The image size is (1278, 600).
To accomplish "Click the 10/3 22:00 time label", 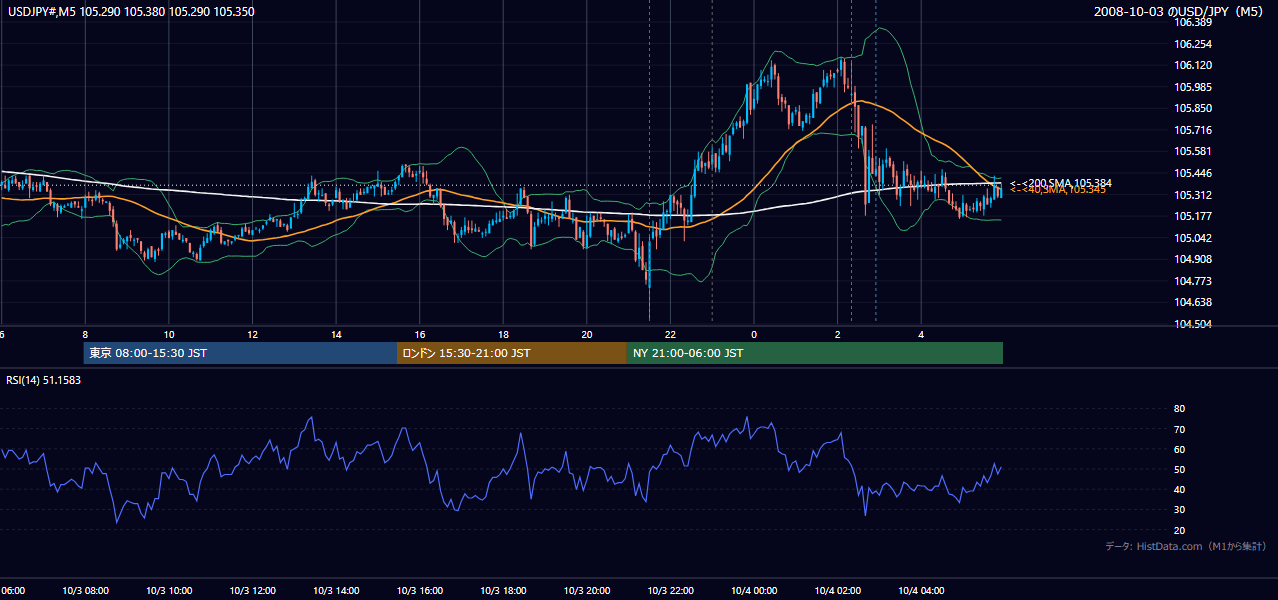I will pos(670,590).
